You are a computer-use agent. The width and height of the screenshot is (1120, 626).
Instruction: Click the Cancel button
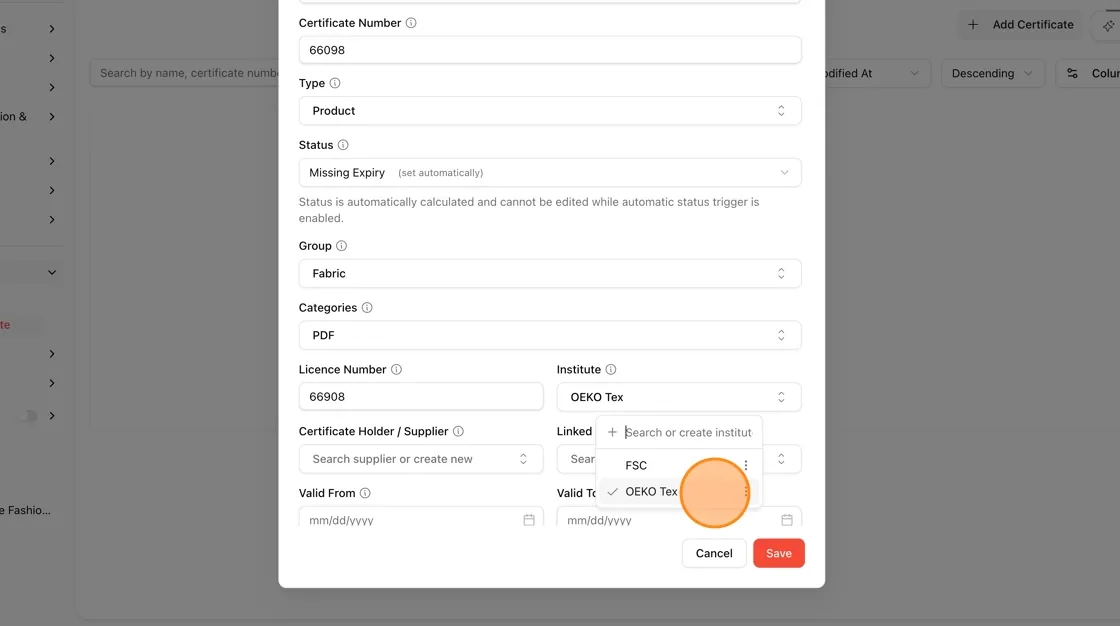[x=714, y=553]
